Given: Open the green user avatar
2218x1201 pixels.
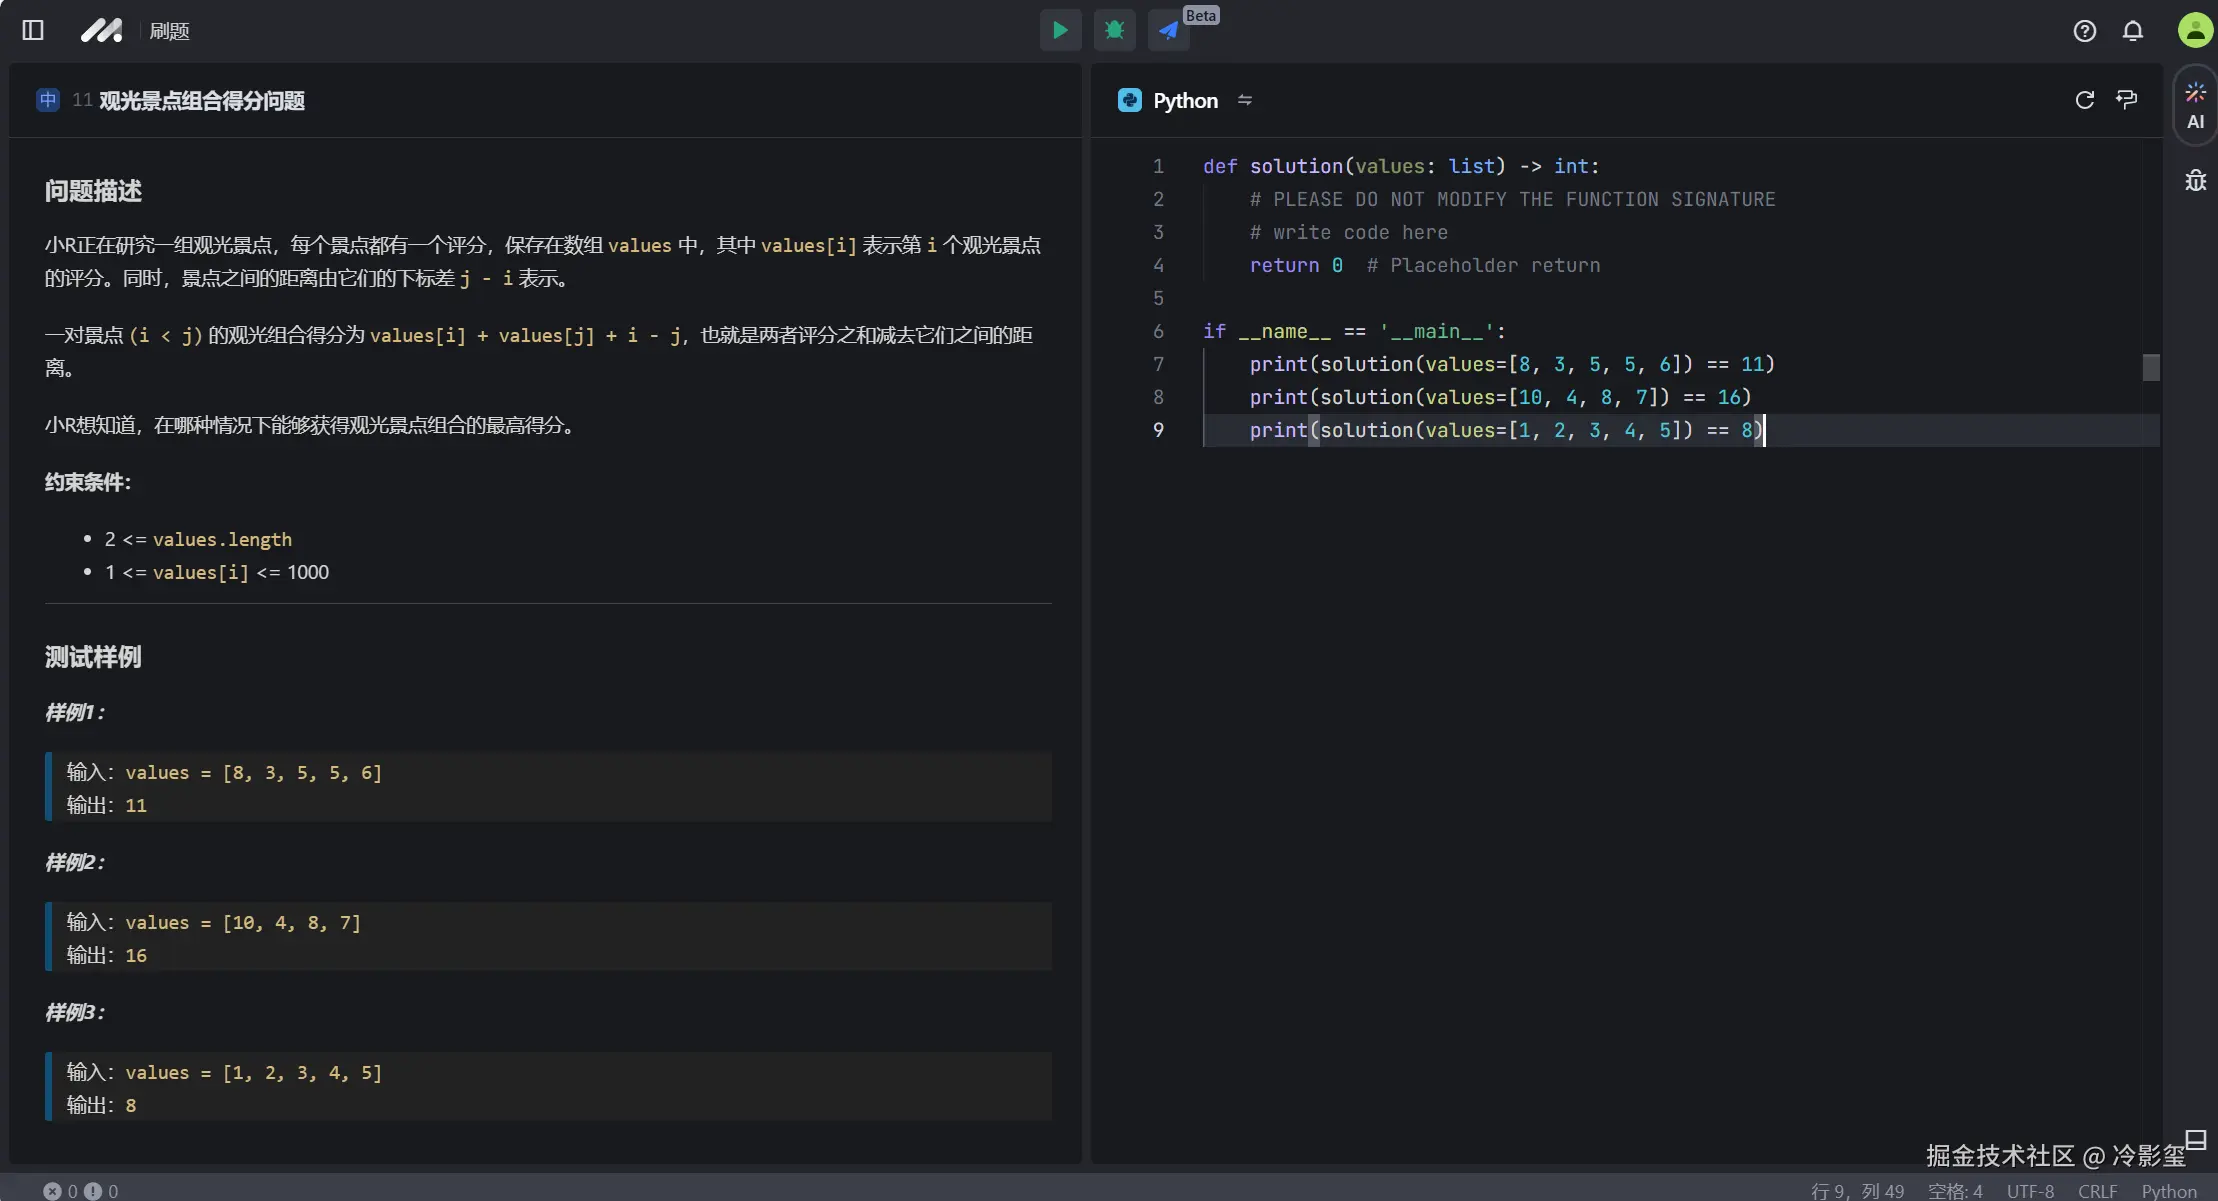Looking at the screenshot, I should (2194, 30).
